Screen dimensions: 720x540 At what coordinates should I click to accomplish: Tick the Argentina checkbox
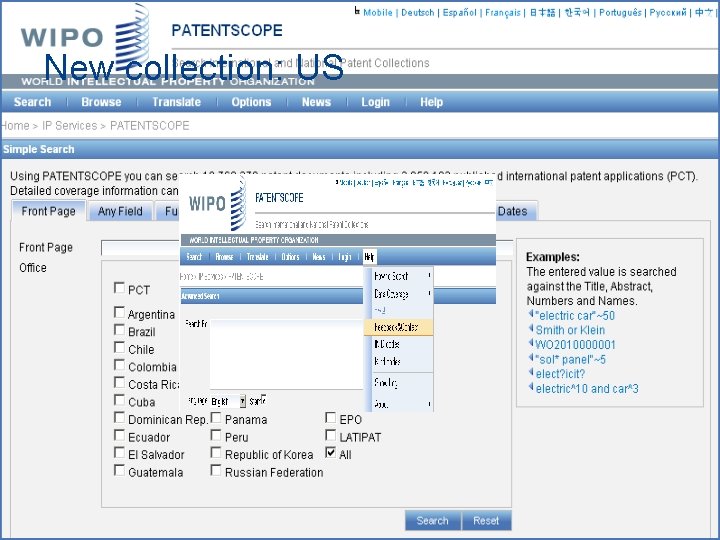tap(119, 313)
